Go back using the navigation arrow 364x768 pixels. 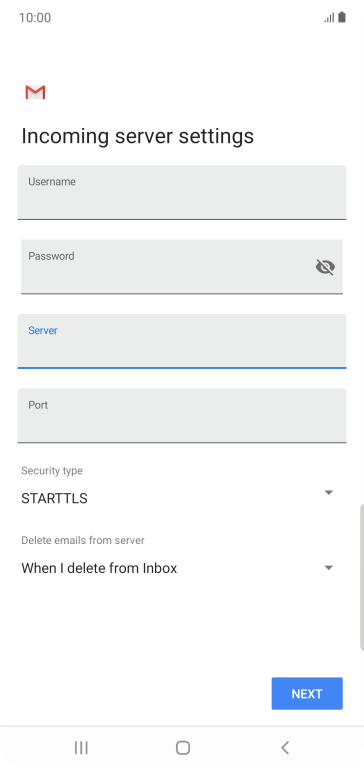coord(285,747)
